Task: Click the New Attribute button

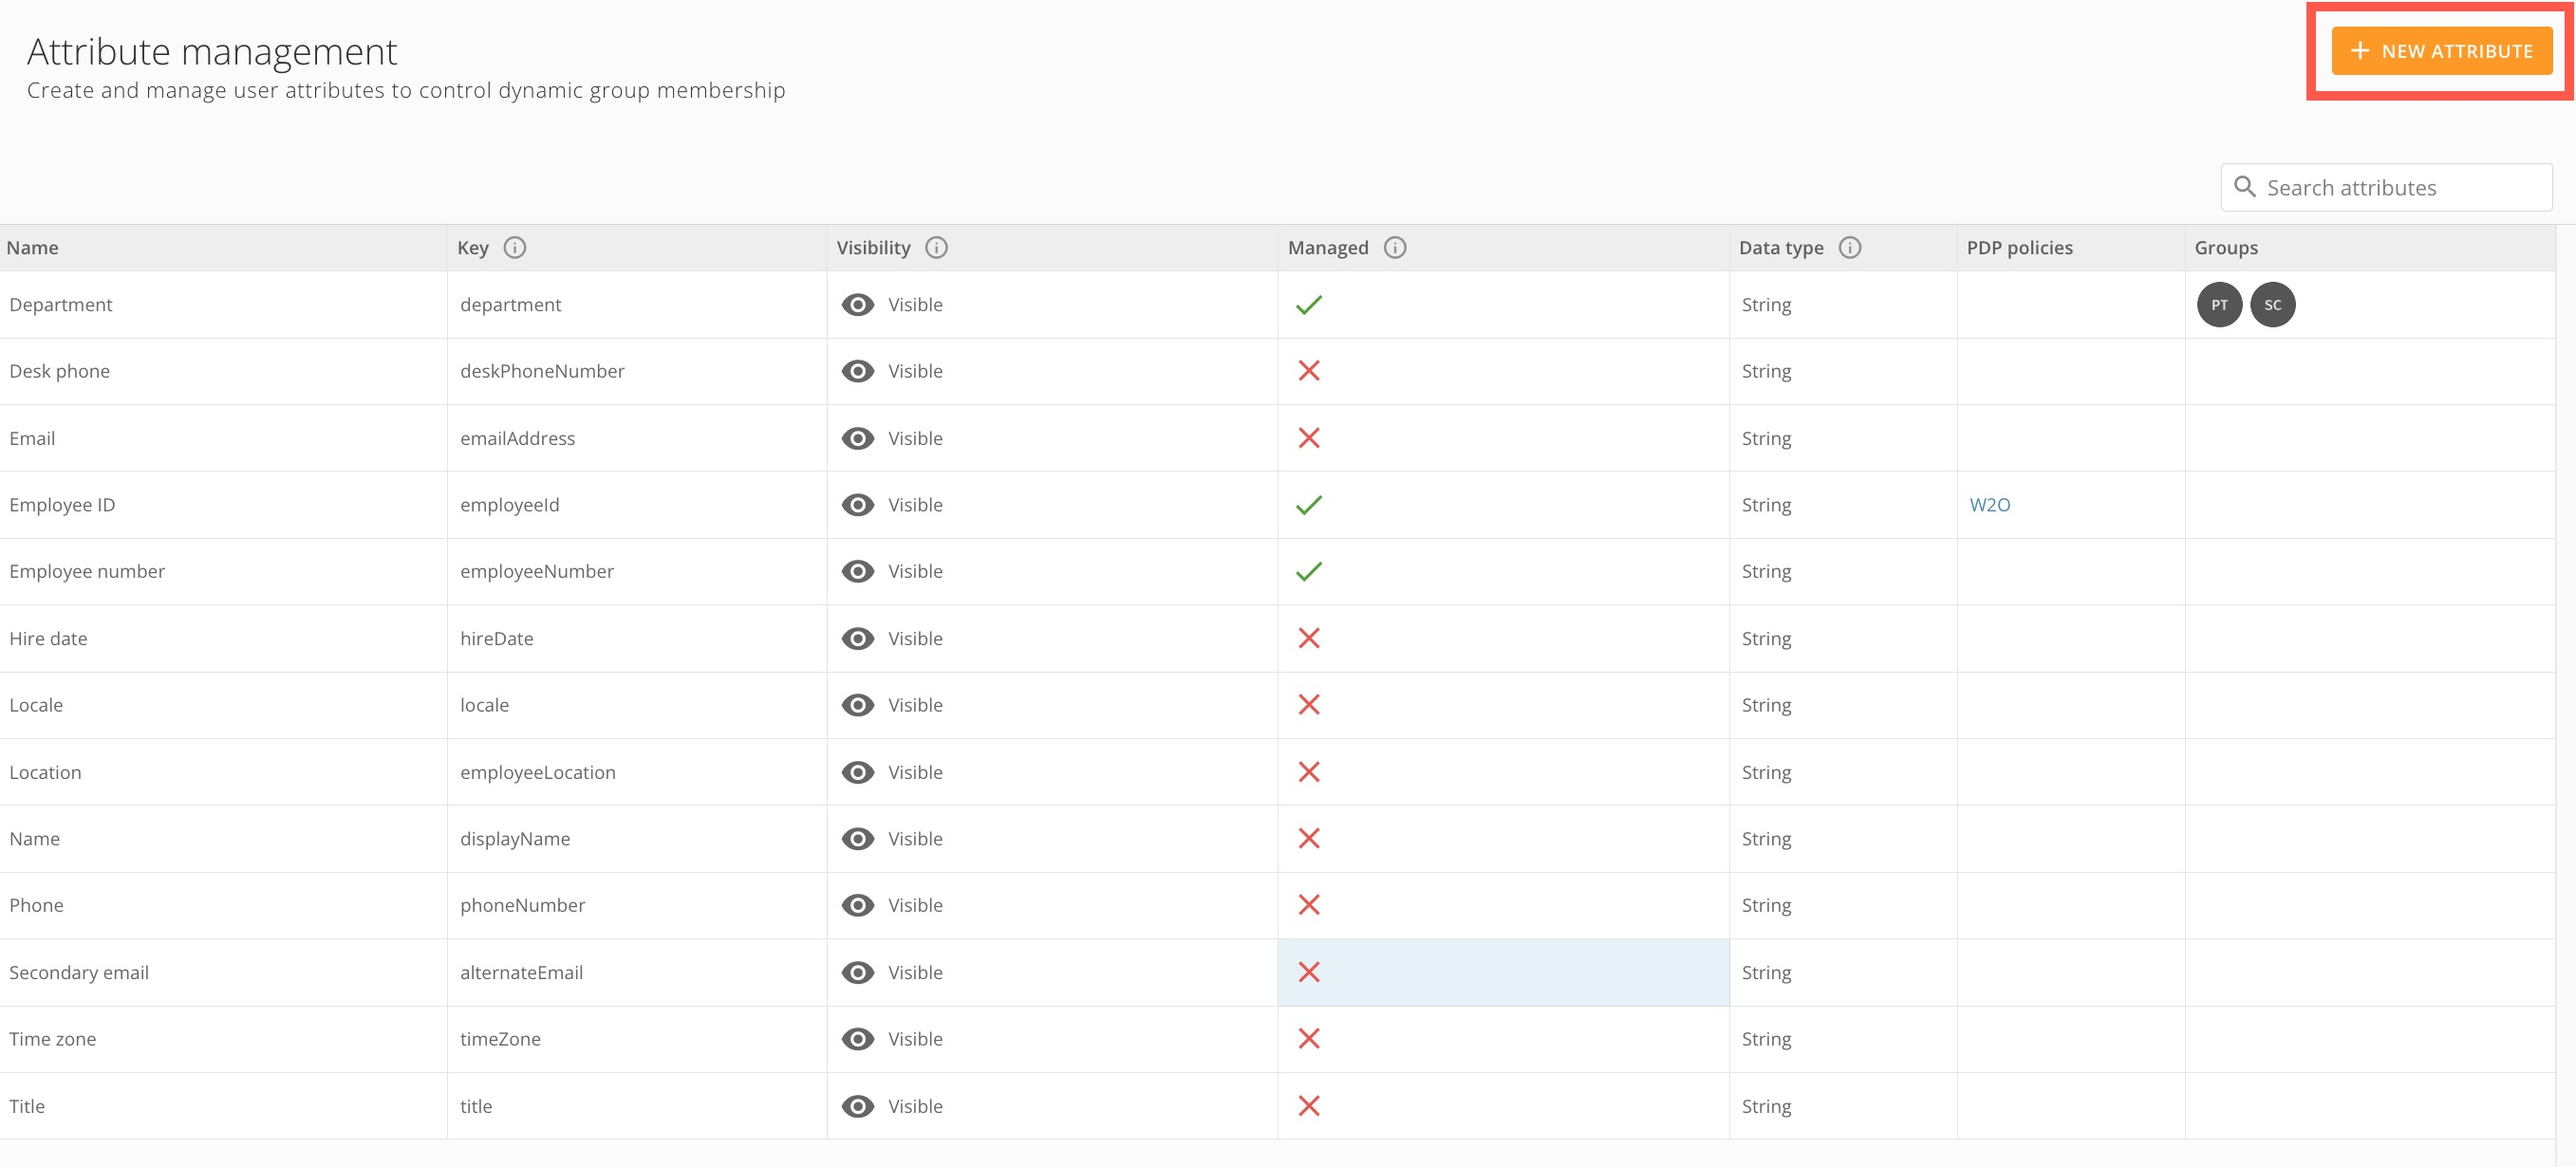Action: pos(2441,51)
